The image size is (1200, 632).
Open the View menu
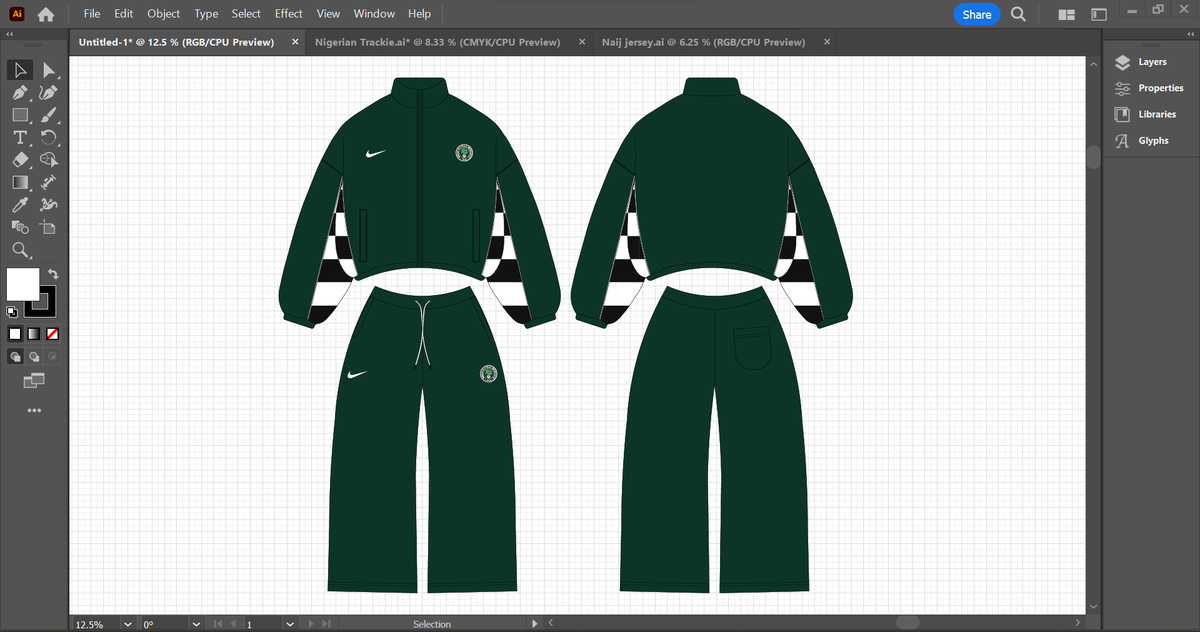(x=328, y=14)
